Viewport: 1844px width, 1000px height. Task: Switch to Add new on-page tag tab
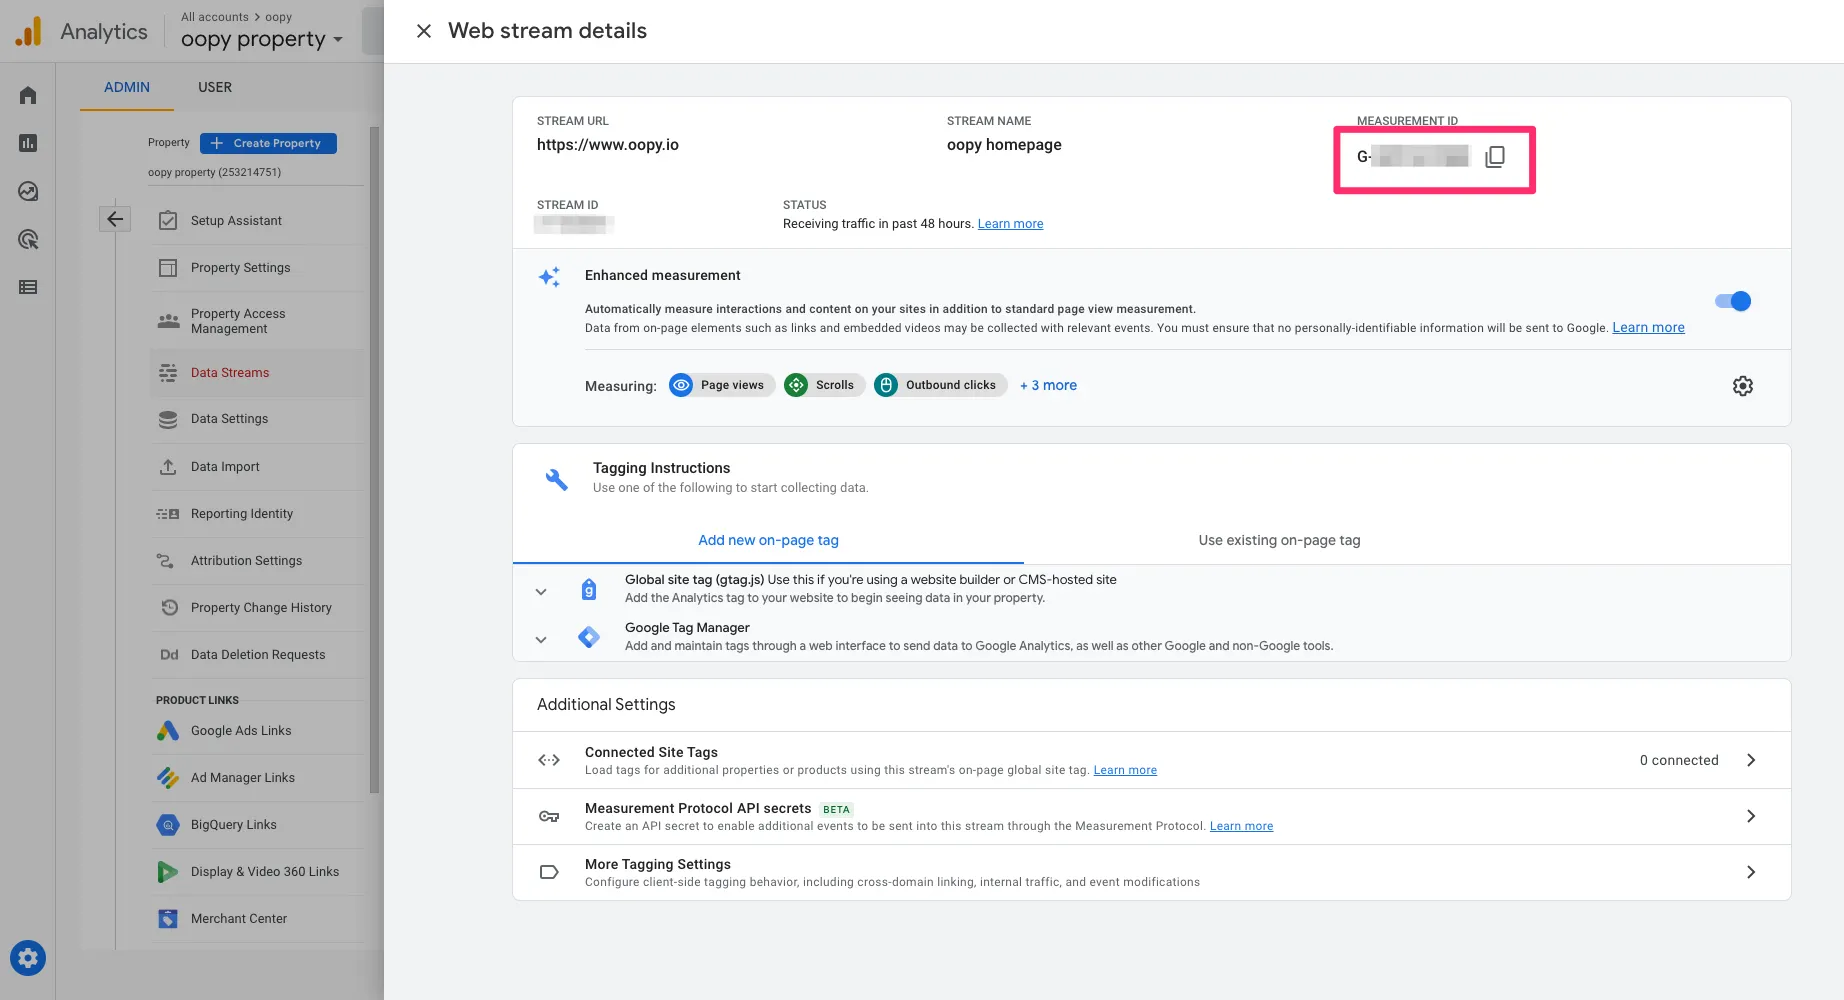[768, 540]
